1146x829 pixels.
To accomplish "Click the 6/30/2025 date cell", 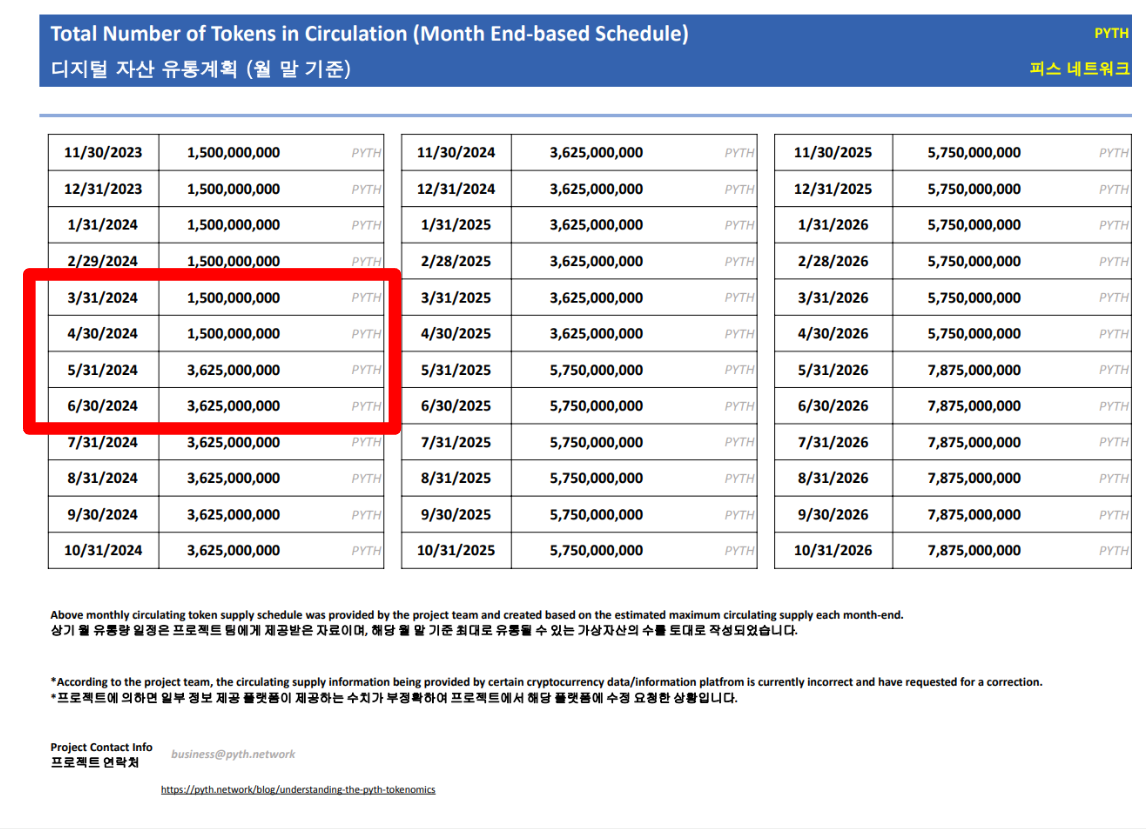I will (456, 406).
